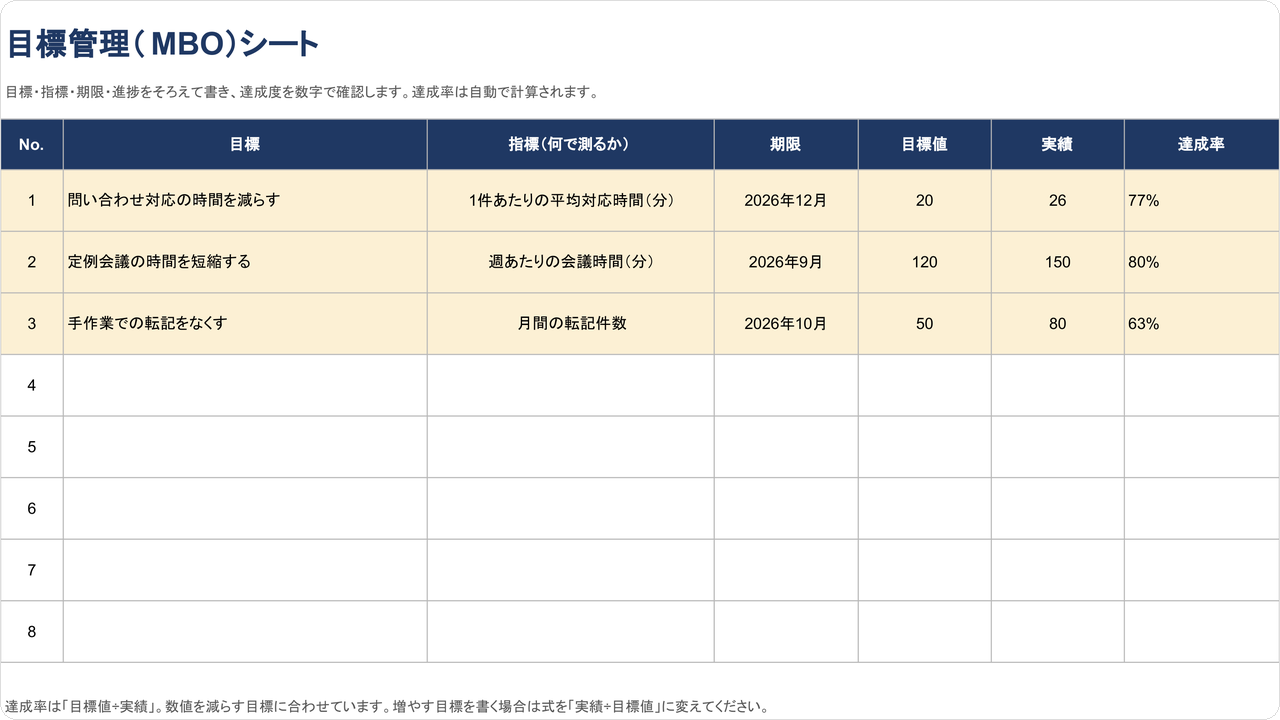This screenshot has width=1280, height=720.
Task: Click the footer note starting '達成率は「目標値÷実績」'
Action: [387, 706]
